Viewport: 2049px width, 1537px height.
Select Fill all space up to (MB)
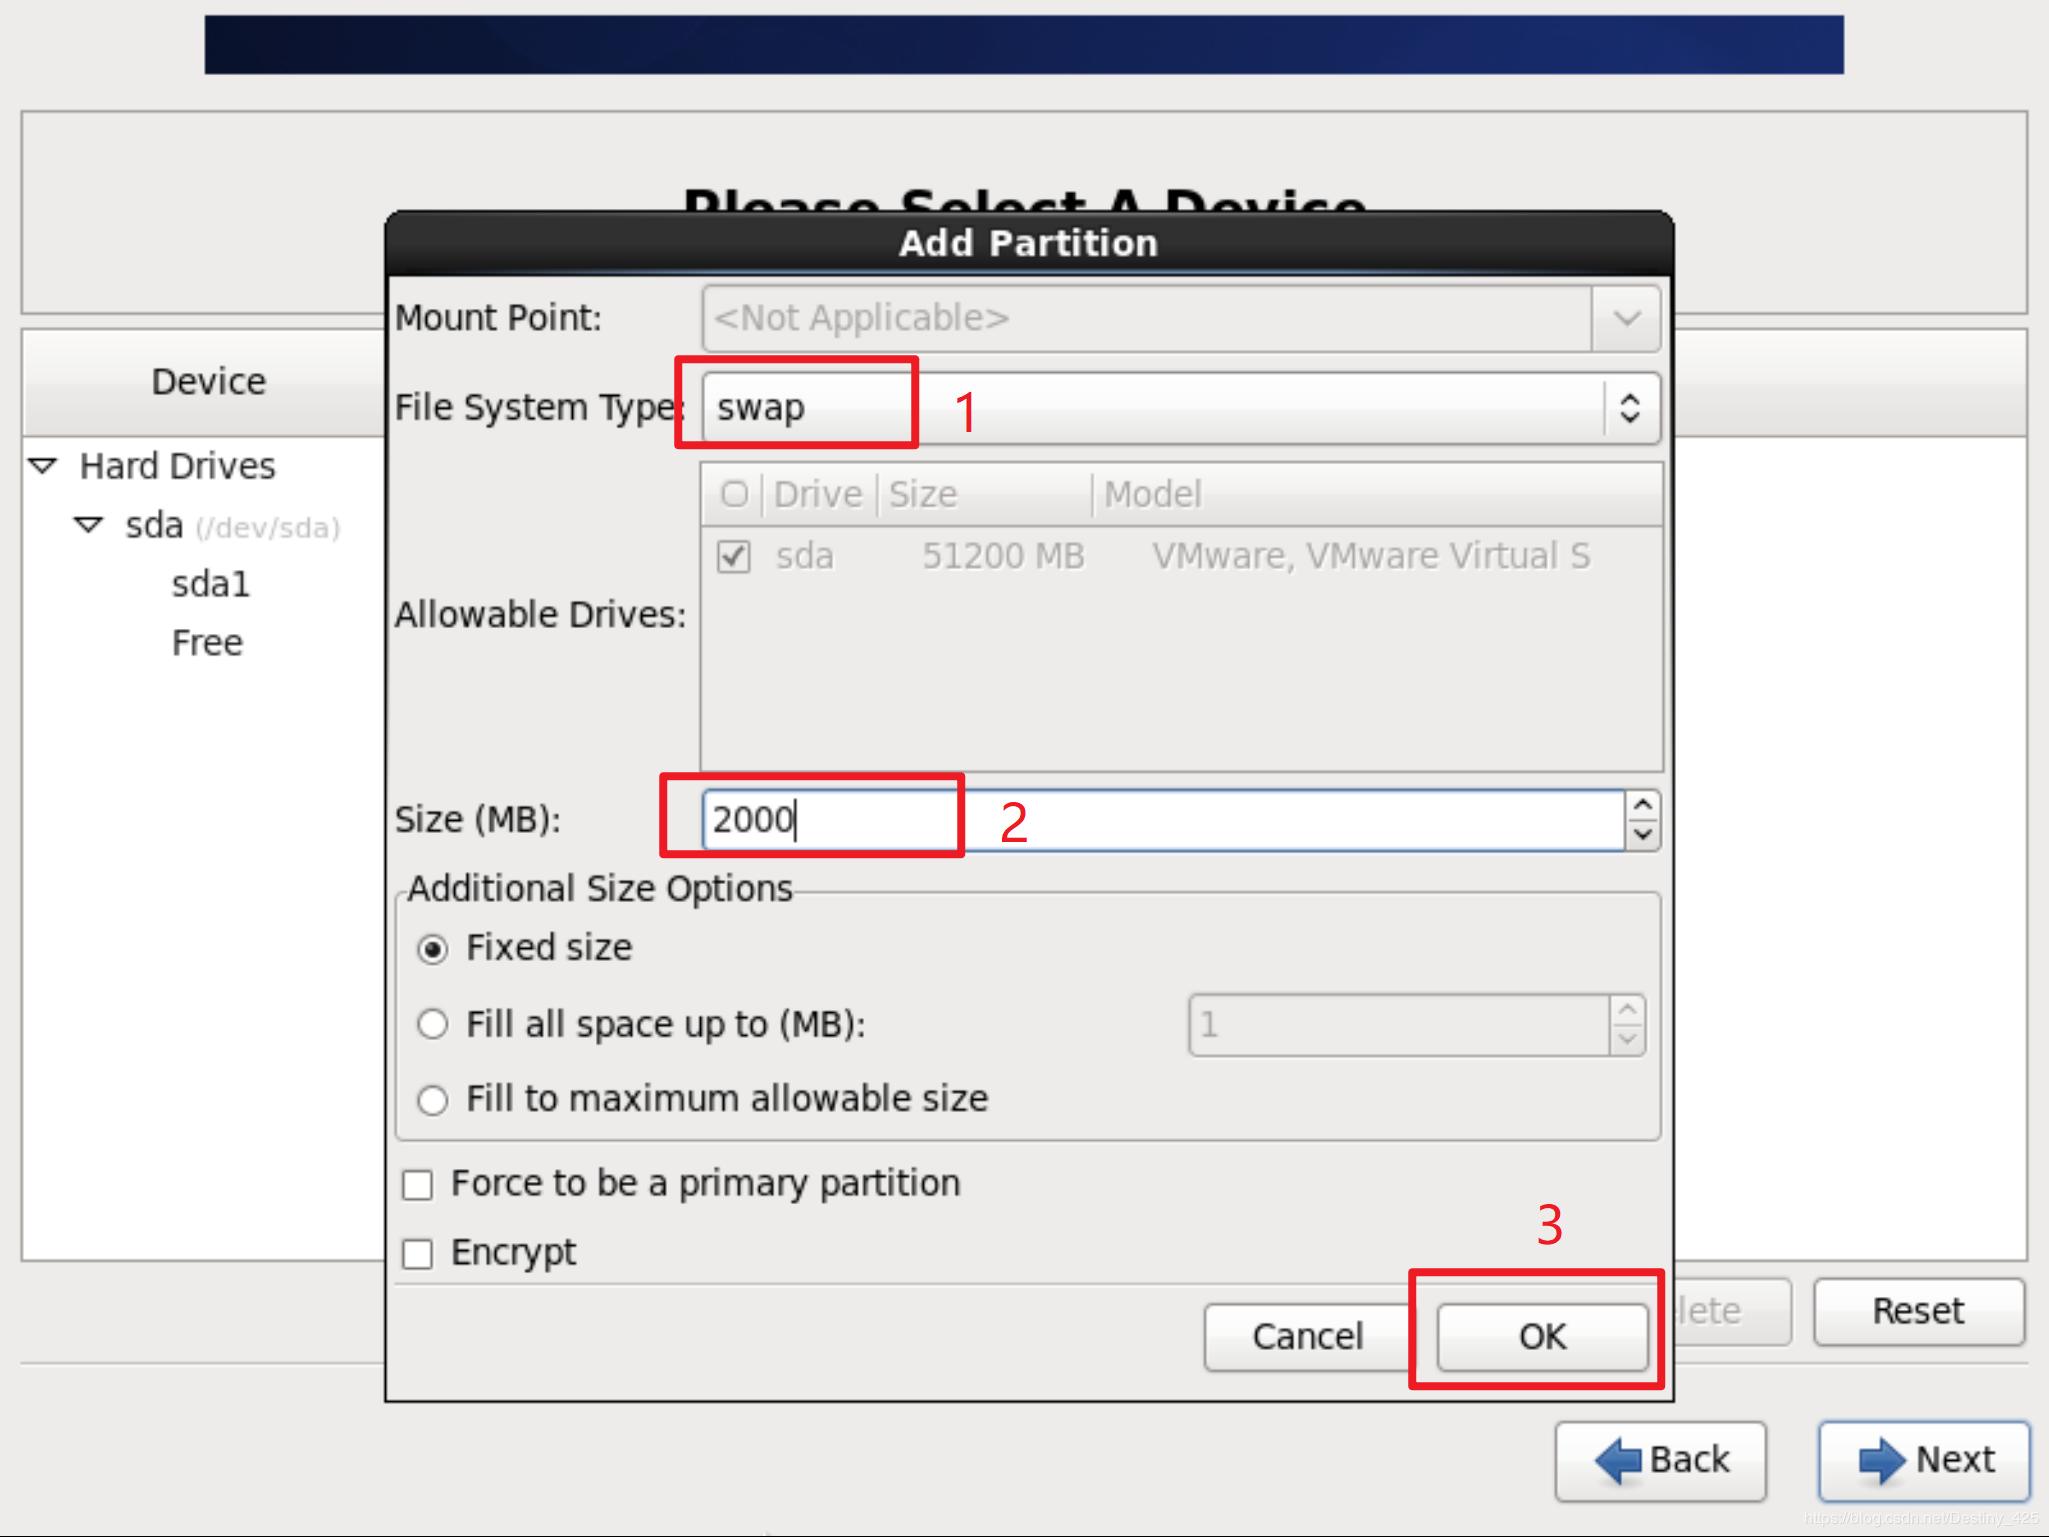pos(432,1025)
